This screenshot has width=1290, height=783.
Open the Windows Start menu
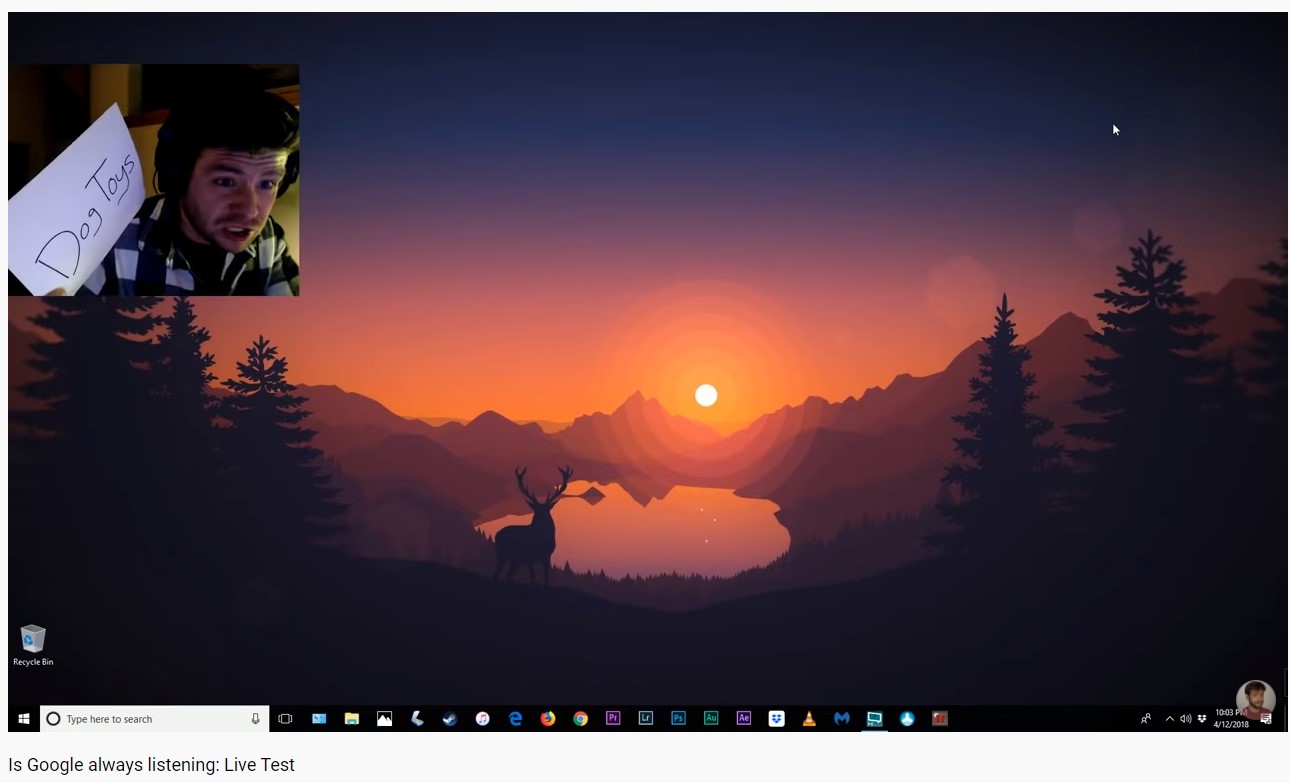click(x=24, y=719)
